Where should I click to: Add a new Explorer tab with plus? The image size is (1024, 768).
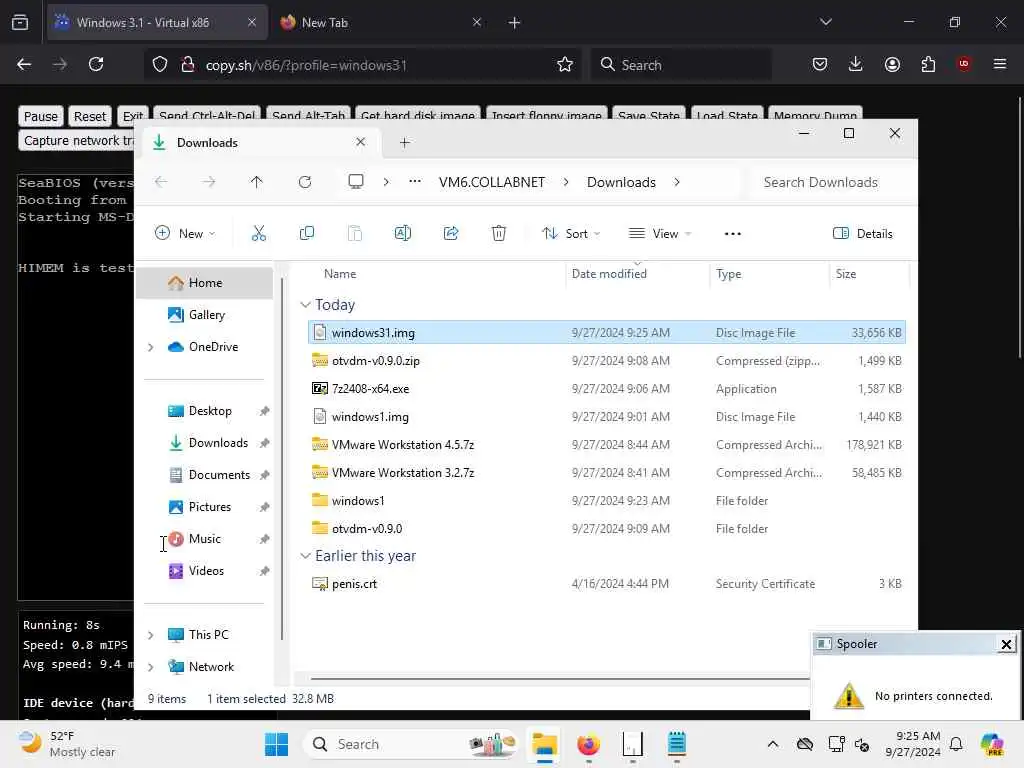[x=405, y=142]
